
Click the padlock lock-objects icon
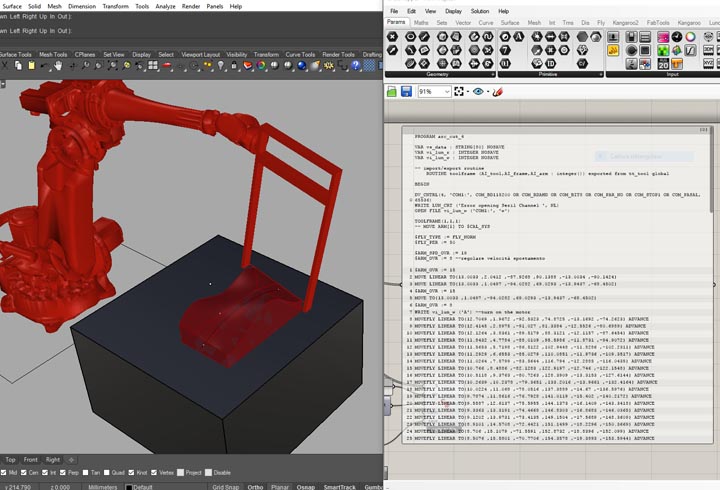(234, 66)
